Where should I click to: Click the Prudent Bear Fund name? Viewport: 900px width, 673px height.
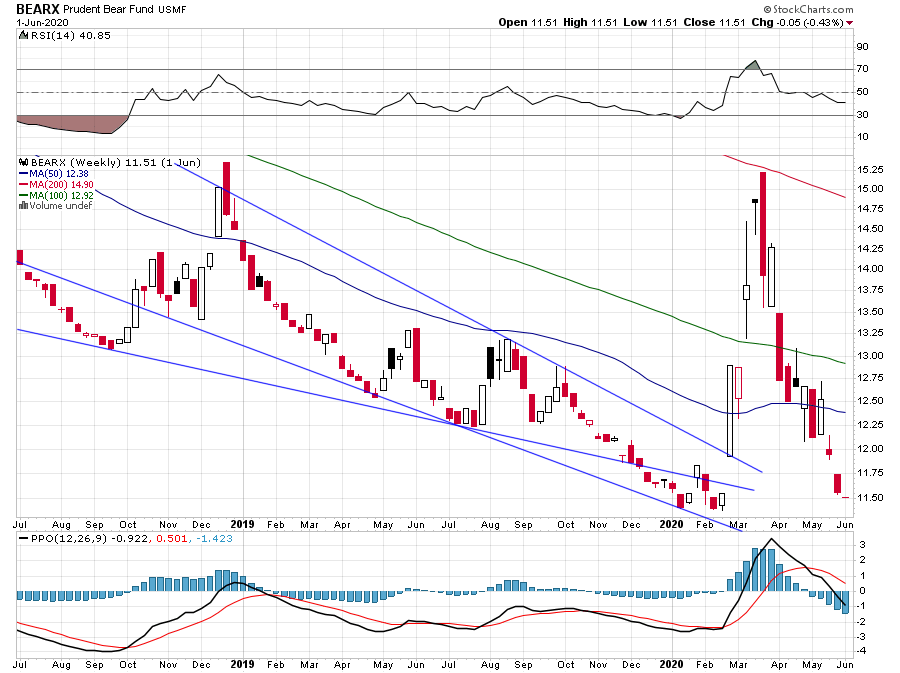coord(108,10)
